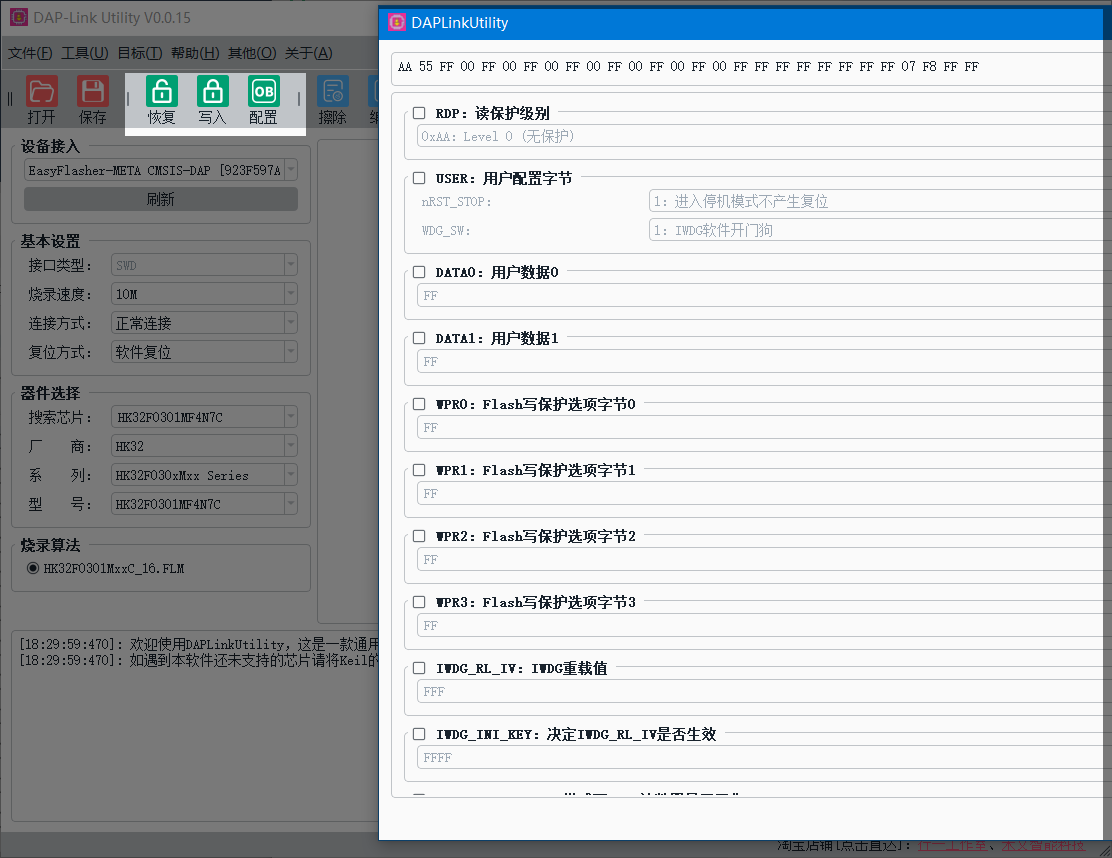Click the IWDG_INI_KEY FFFF value field

[x=764, y=757]
